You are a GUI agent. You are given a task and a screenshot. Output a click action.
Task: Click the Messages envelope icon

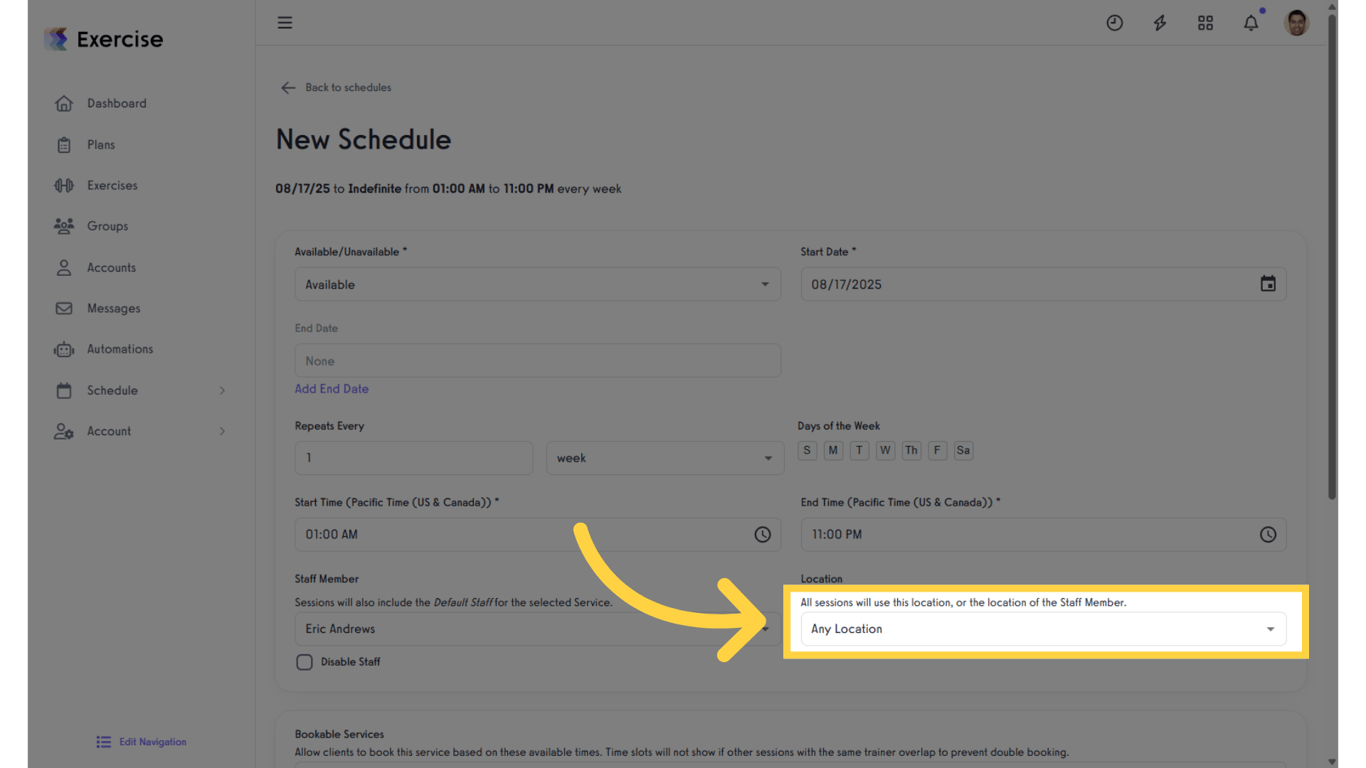(64, 309)
